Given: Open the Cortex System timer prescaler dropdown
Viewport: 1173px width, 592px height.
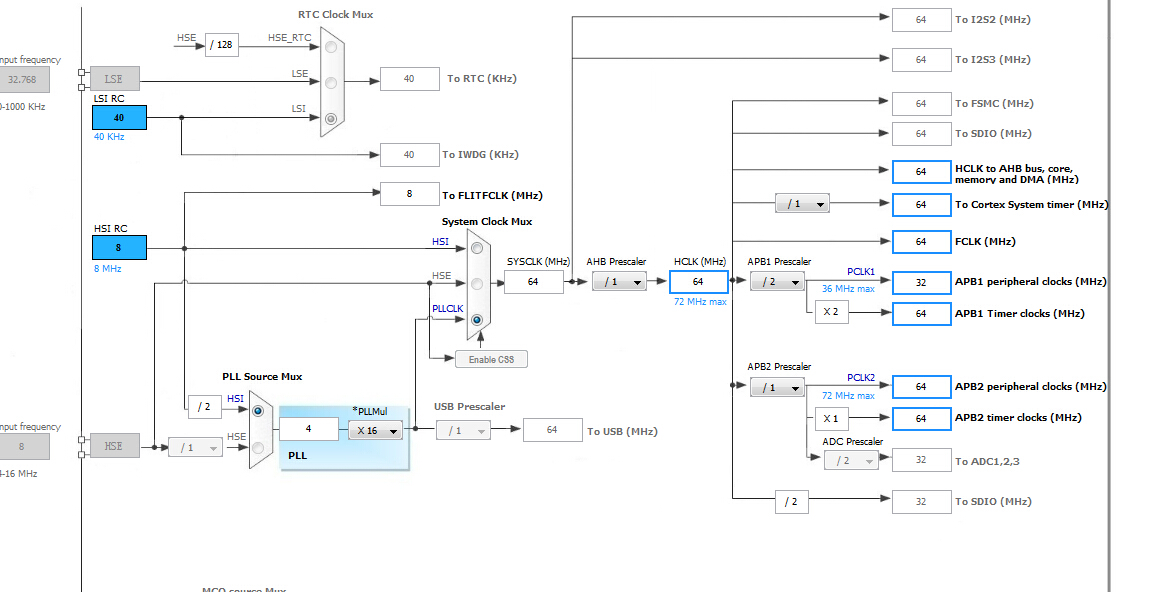Looking at the screenshot, I should tap(802, 204).
